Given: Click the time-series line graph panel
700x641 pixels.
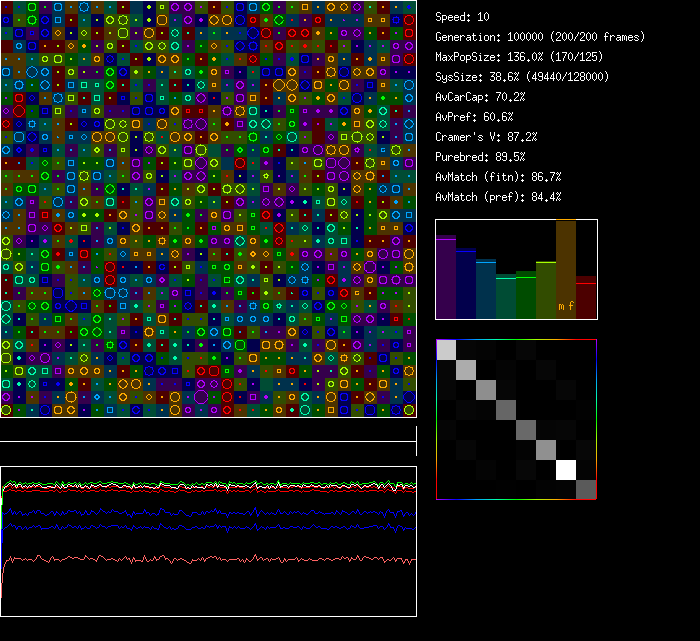Looking at the screenshot, I should (x=208, y=540).
